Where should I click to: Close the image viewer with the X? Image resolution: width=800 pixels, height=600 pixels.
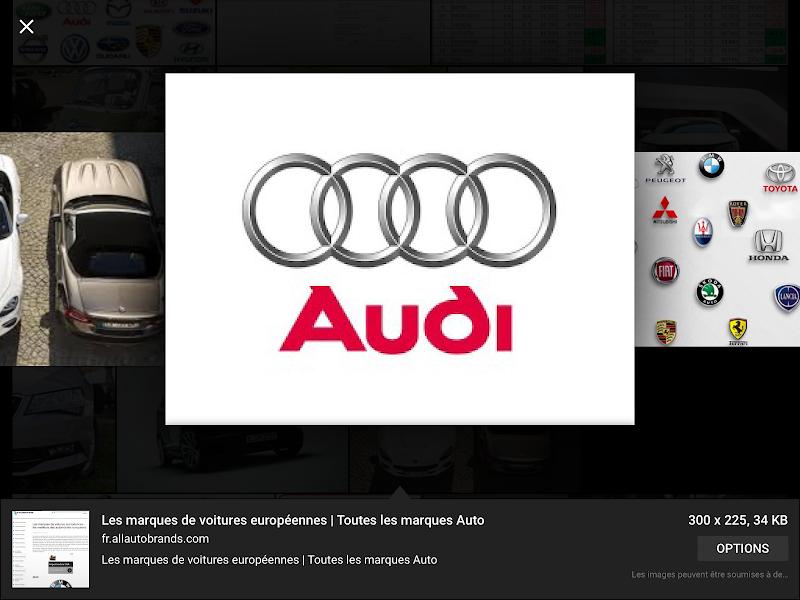point(27,27)
